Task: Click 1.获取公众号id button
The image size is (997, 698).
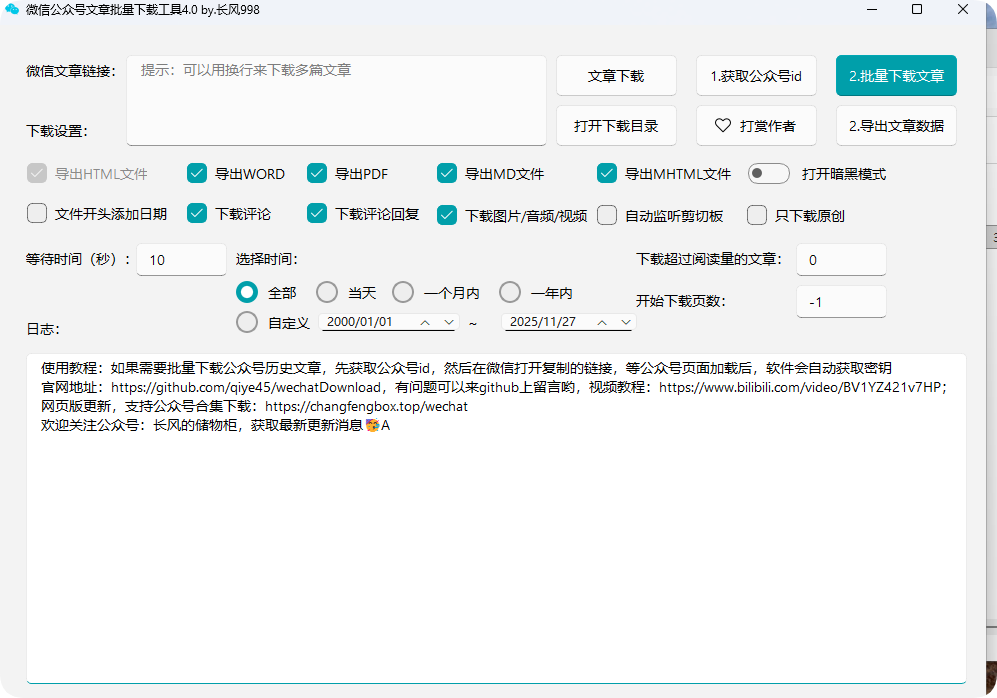Action: [x=756, y=76]
